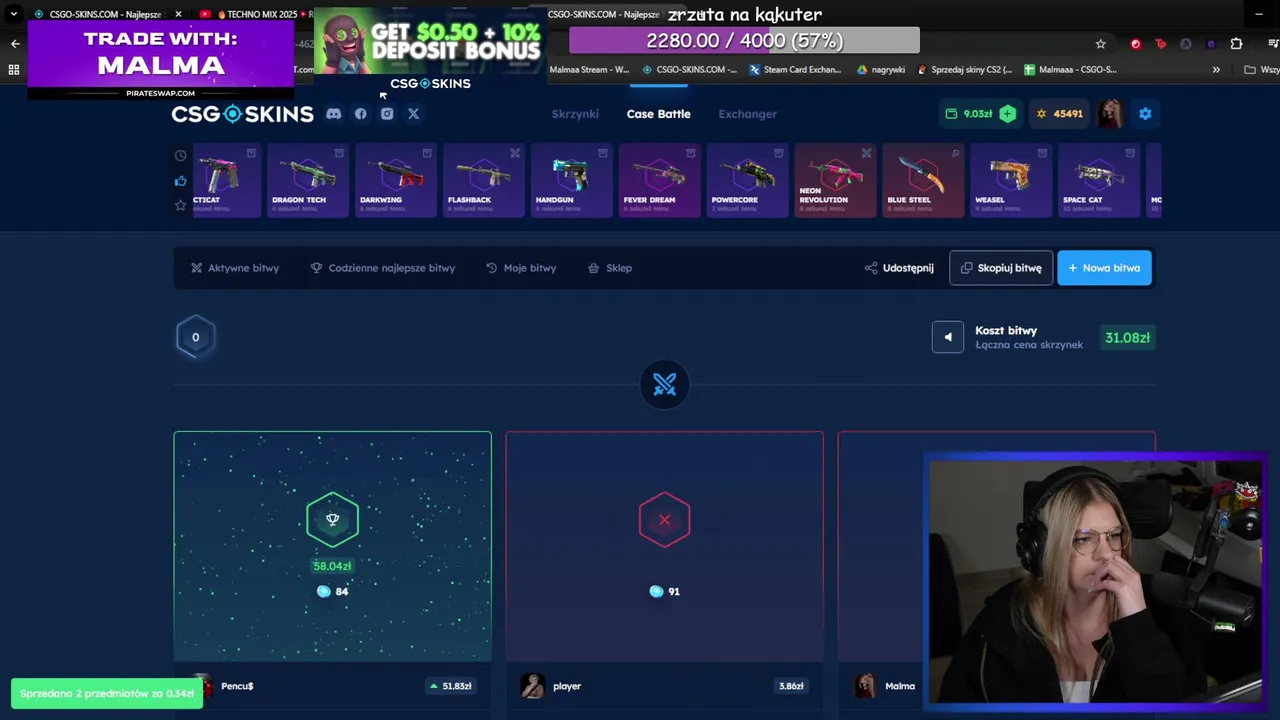Open the Exchanger tab

pyautogui.click(x=747, y=114)
